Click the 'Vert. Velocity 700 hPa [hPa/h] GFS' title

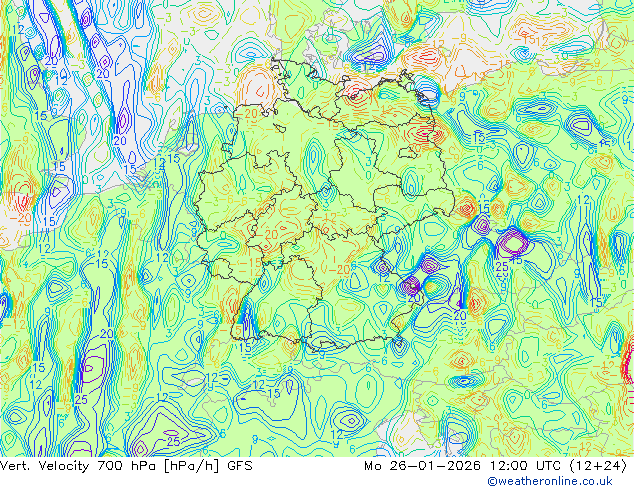126,466
